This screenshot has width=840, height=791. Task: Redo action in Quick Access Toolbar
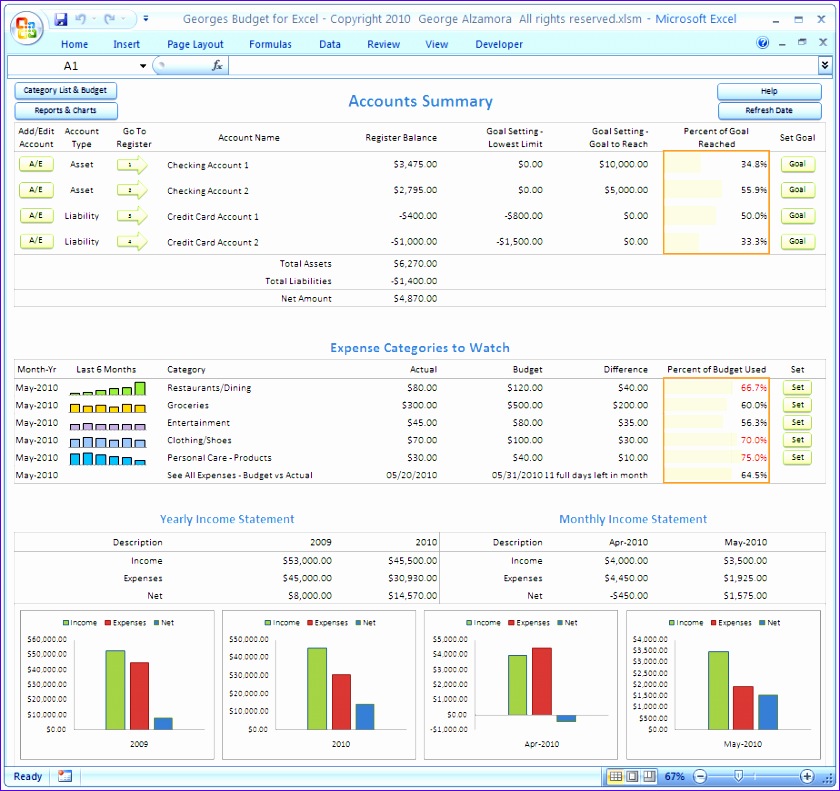point(110,19)
